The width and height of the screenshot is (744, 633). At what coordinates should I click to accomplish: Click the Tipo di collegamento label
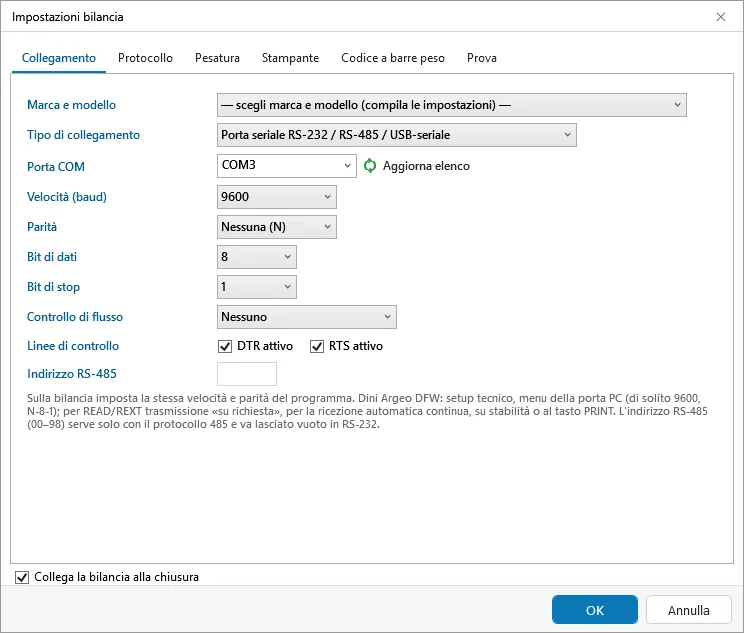84,135
